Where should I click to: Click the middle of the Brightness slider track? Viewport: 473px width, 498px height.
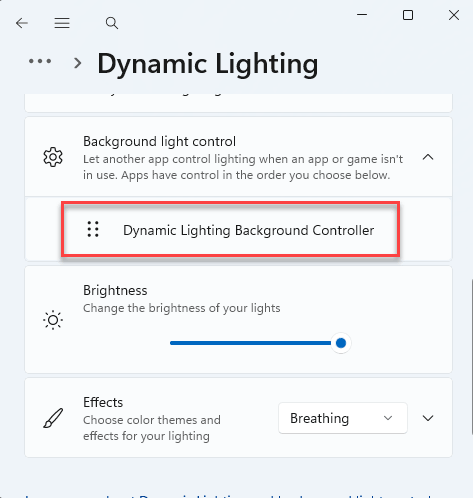(x=255, y=343)
